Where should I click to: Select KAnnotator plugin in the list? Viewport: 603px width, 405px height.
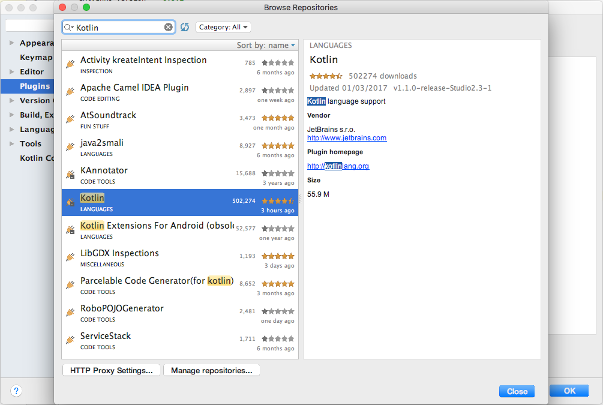(180, 175)
